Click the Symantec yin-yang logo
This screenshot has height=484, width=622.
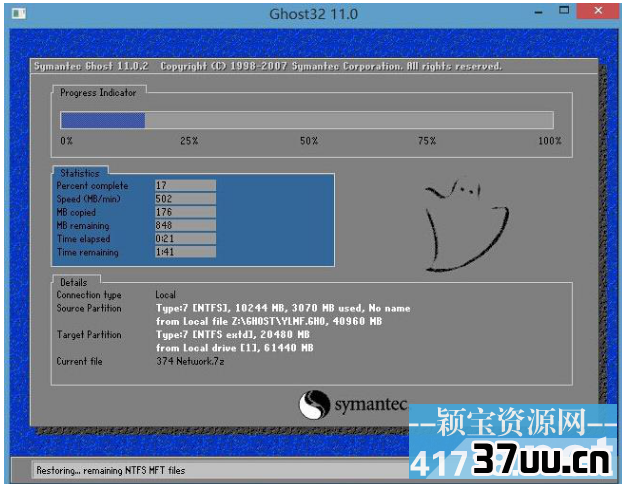point(314,404)
